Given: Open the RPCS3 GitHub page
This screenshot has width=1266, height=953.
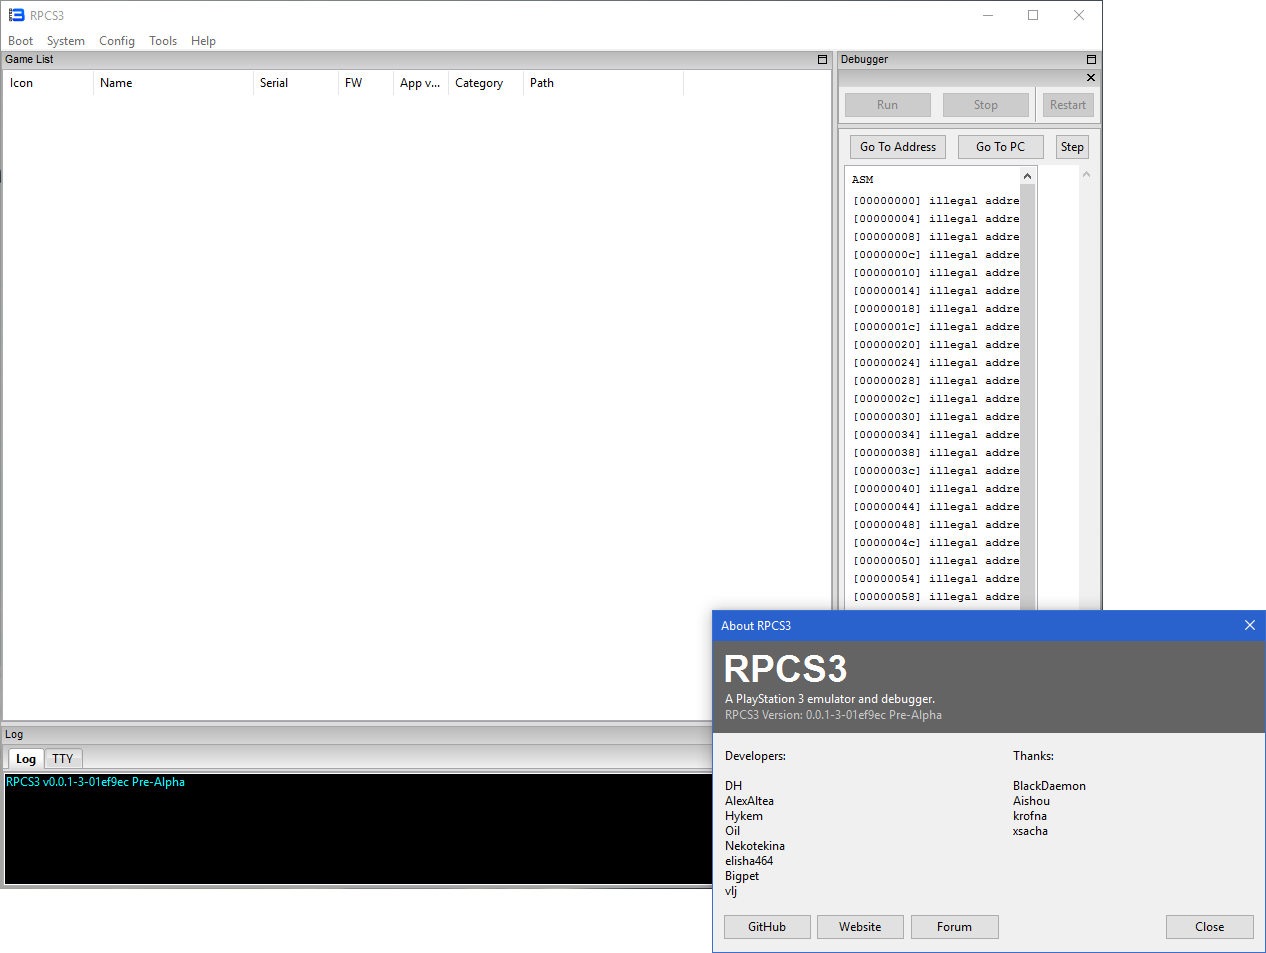Looking at the screenshot, I should (766, 926).
